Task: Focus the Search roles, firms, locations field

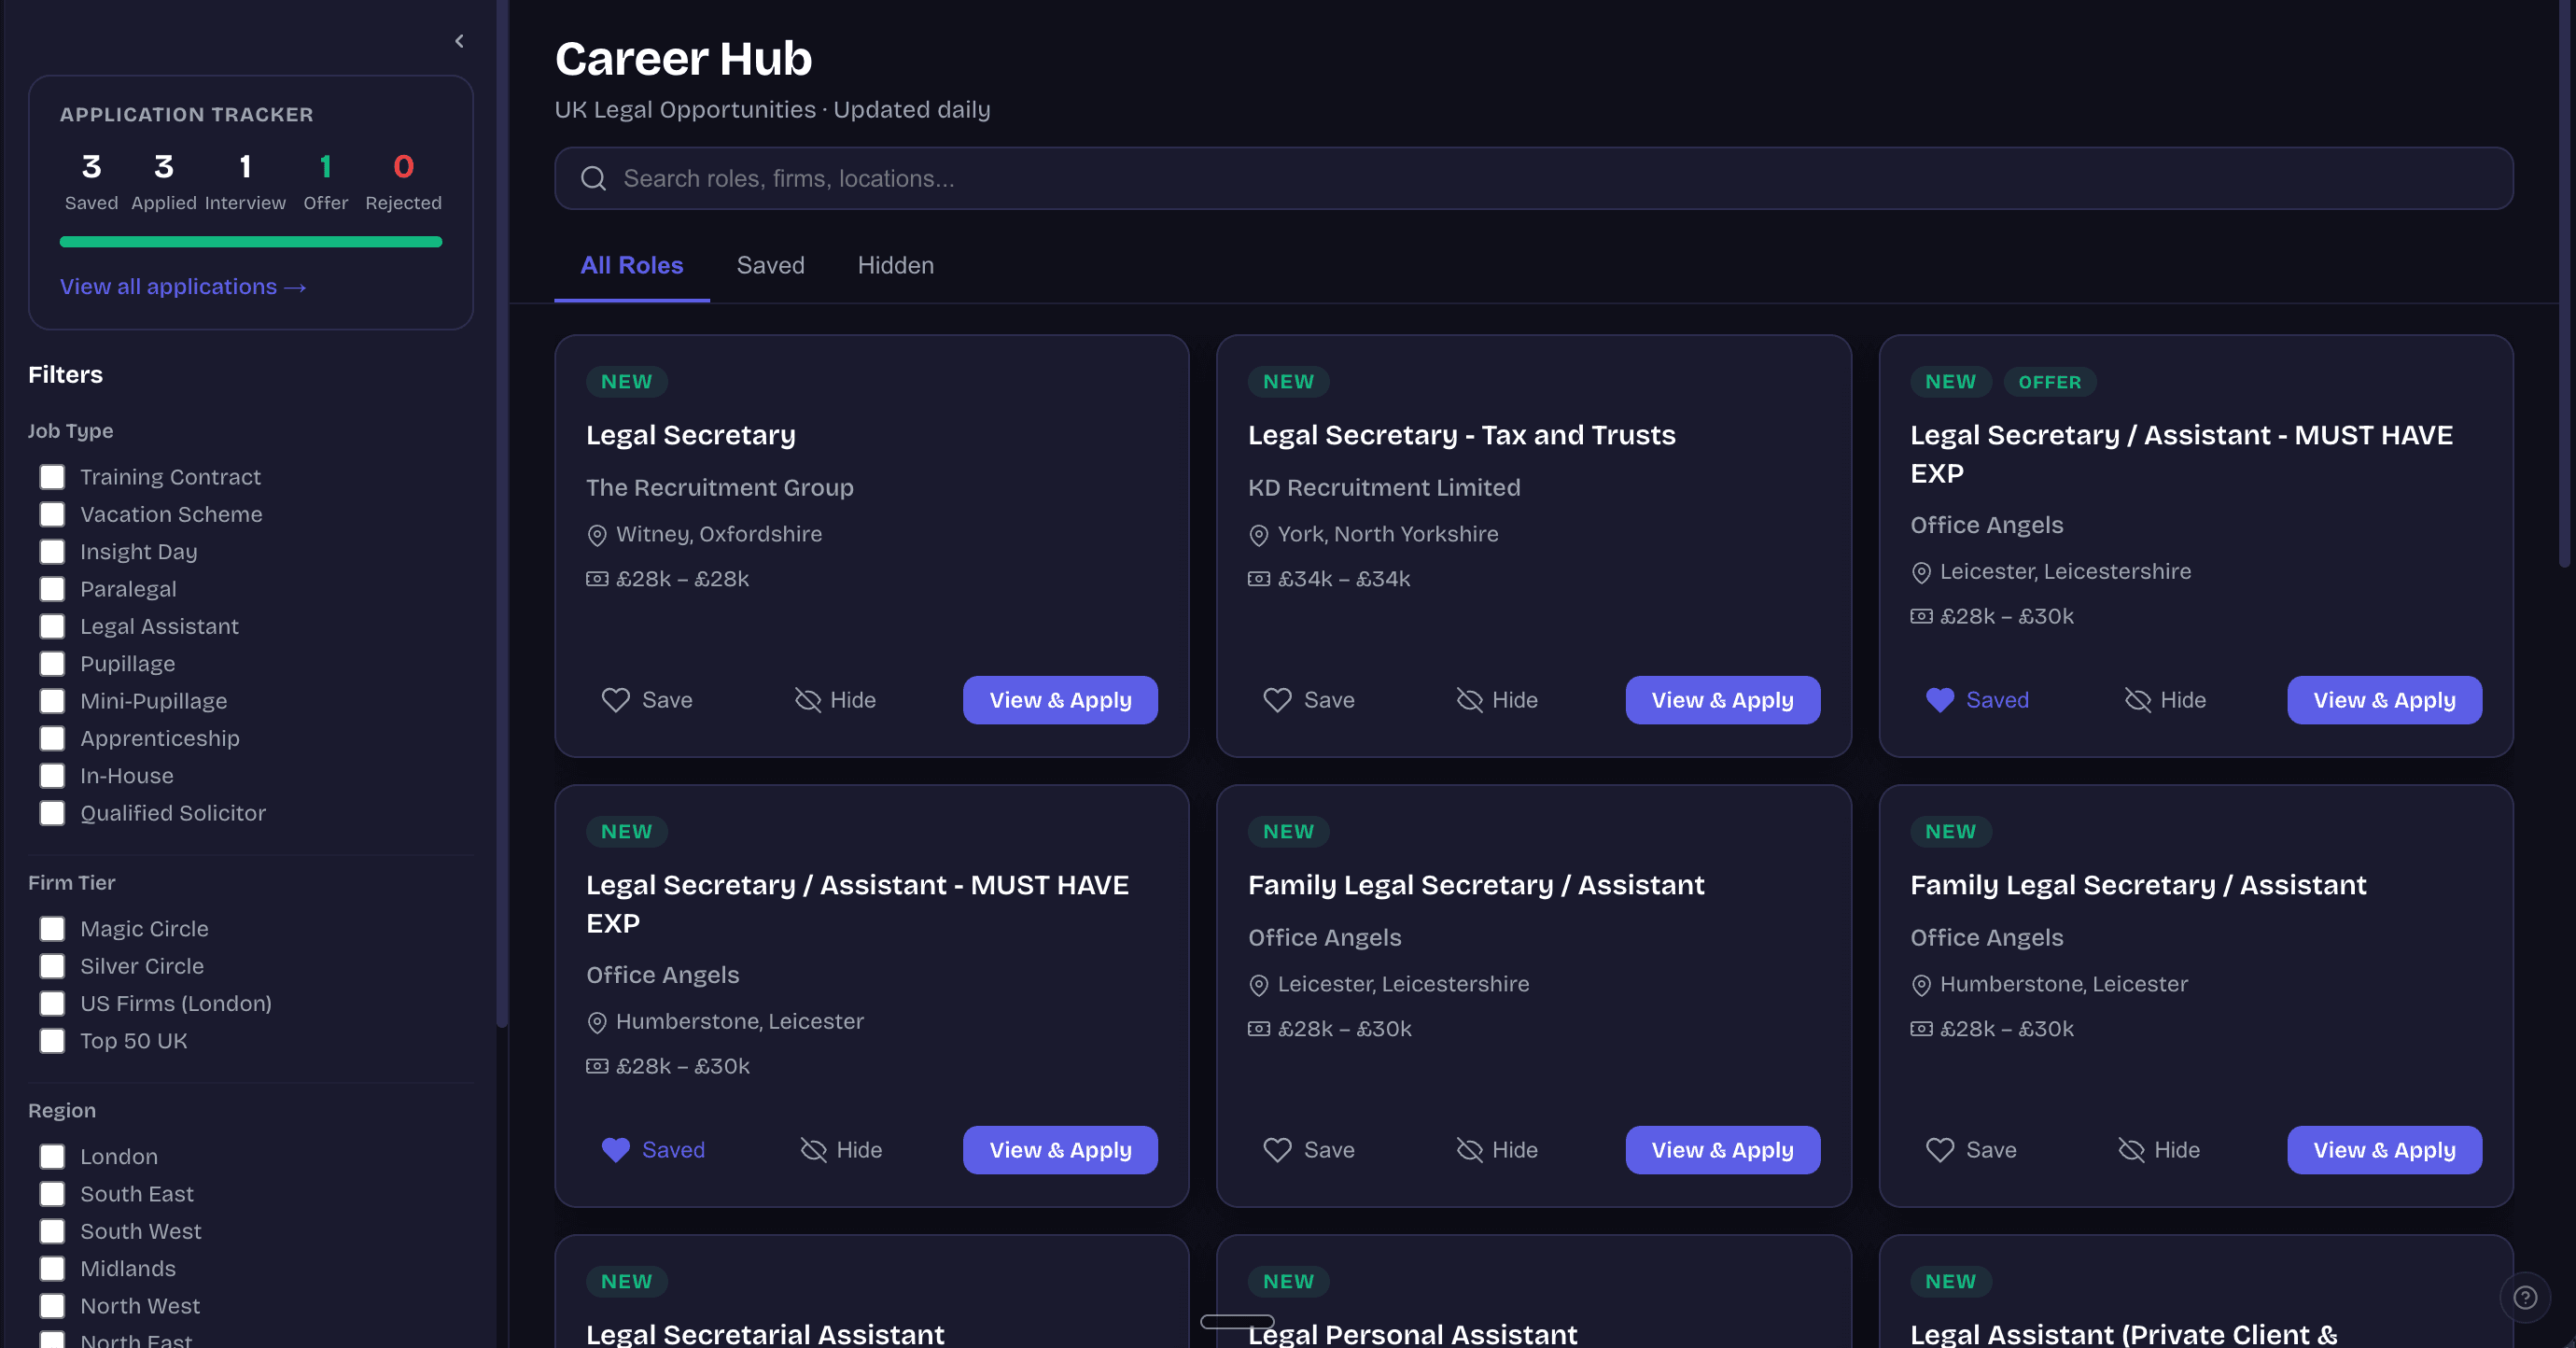Action: (1534, 178)
